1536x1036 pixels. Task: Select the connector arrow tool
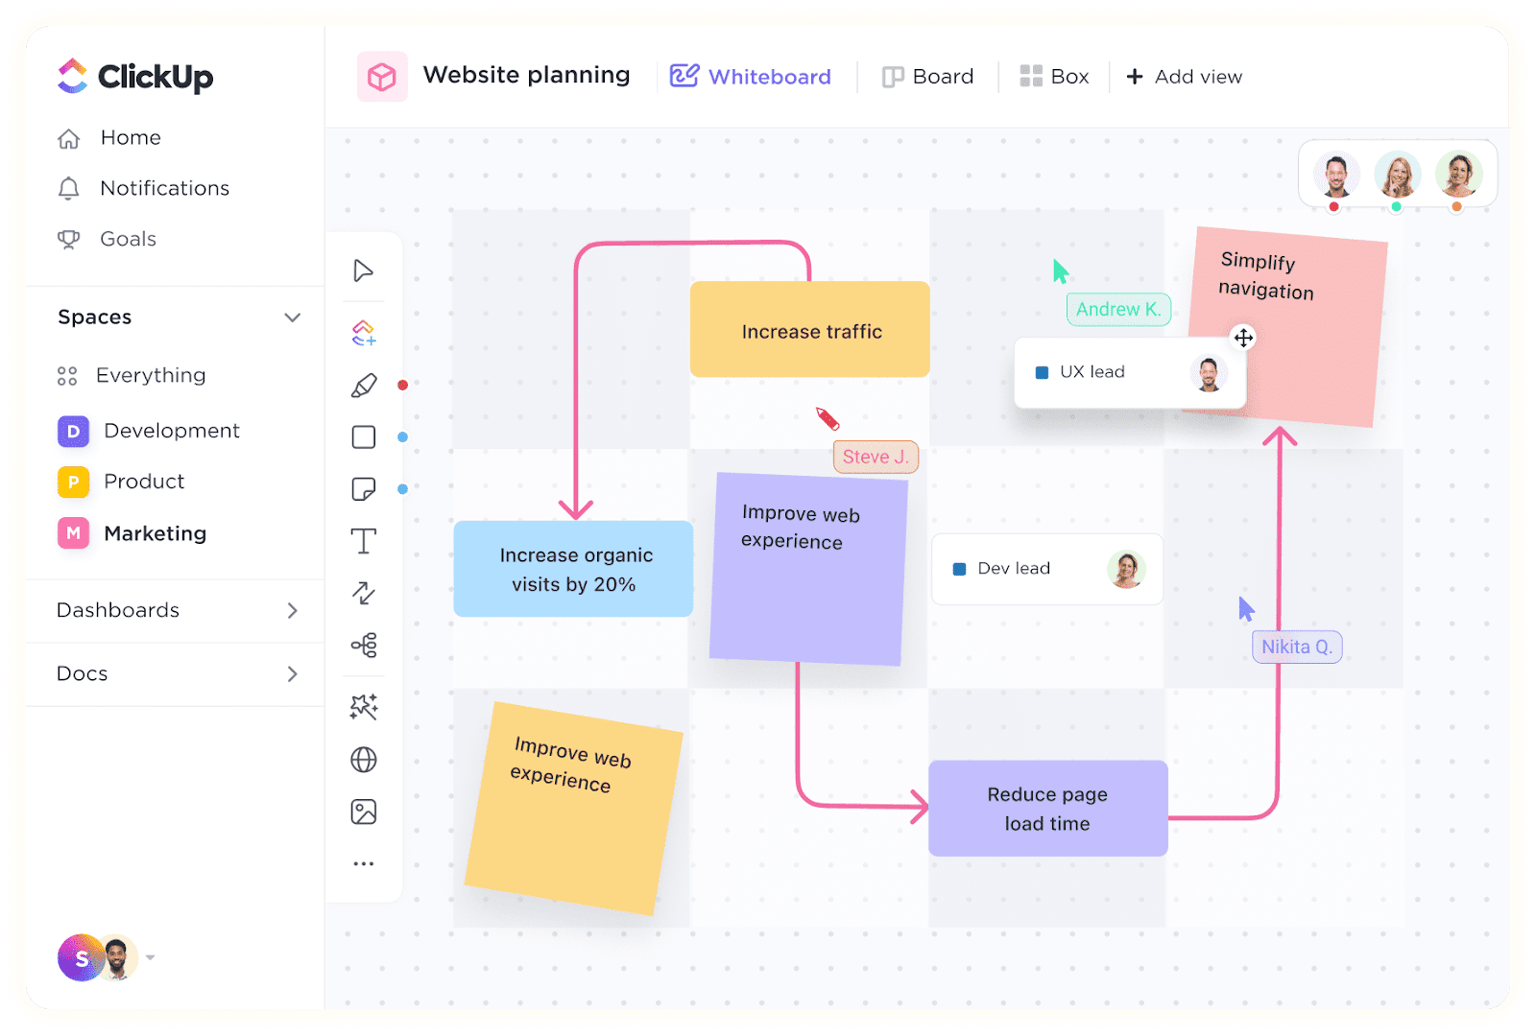tap(363, 593)
